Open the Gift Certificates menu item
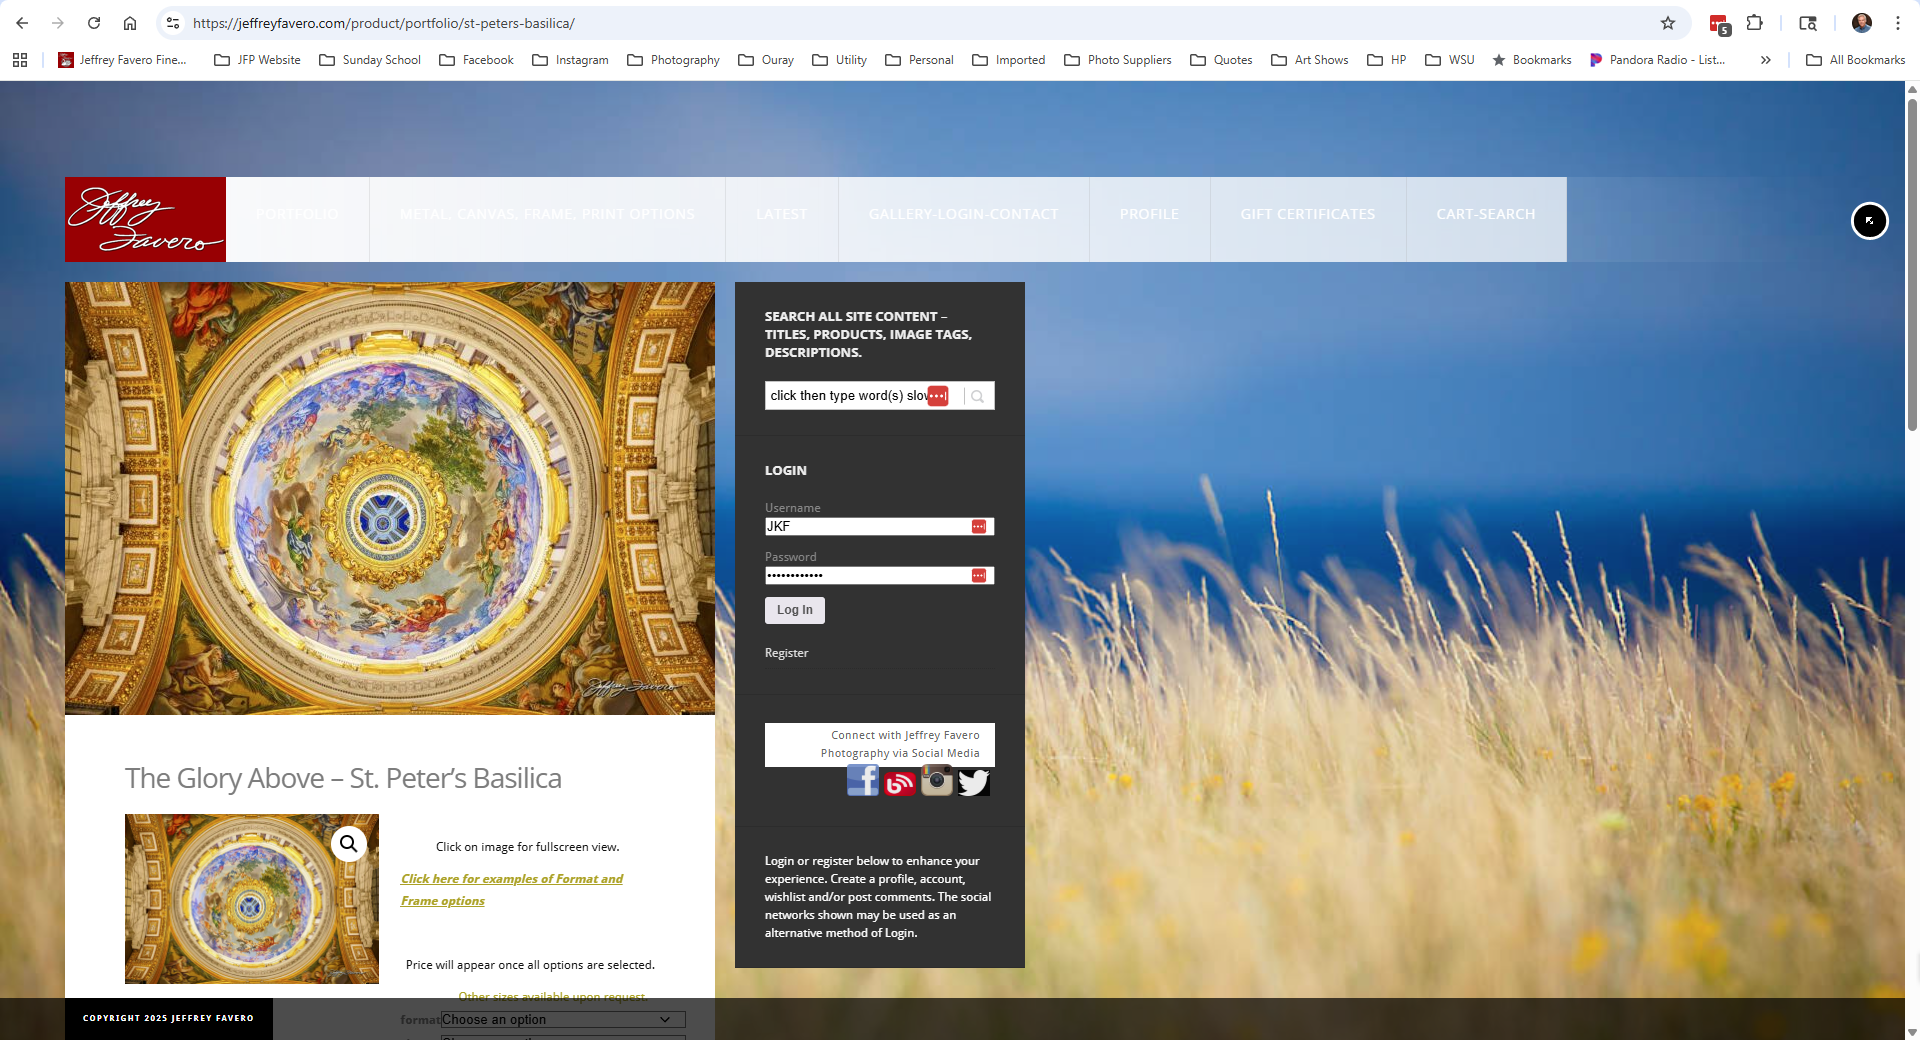Viewport: 1920px width, 1040px height. coord(1307,214)
